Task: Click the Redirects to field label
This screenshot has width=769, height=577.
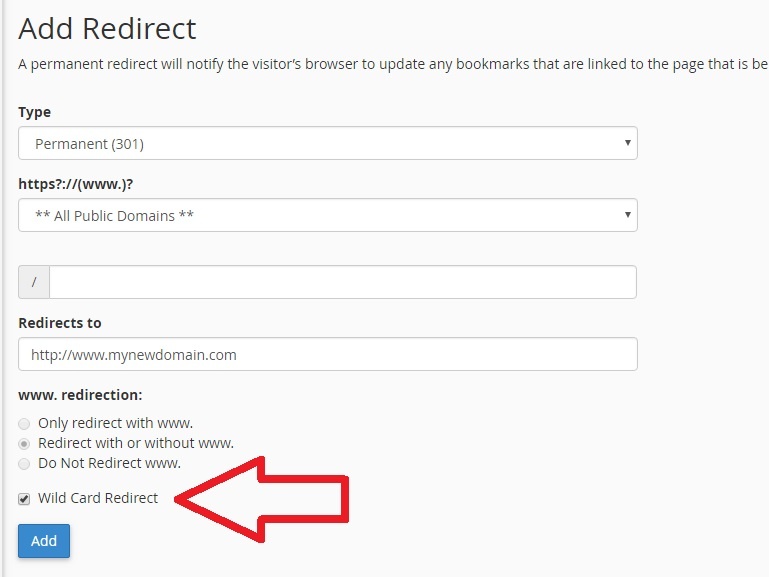Action: 60,323
